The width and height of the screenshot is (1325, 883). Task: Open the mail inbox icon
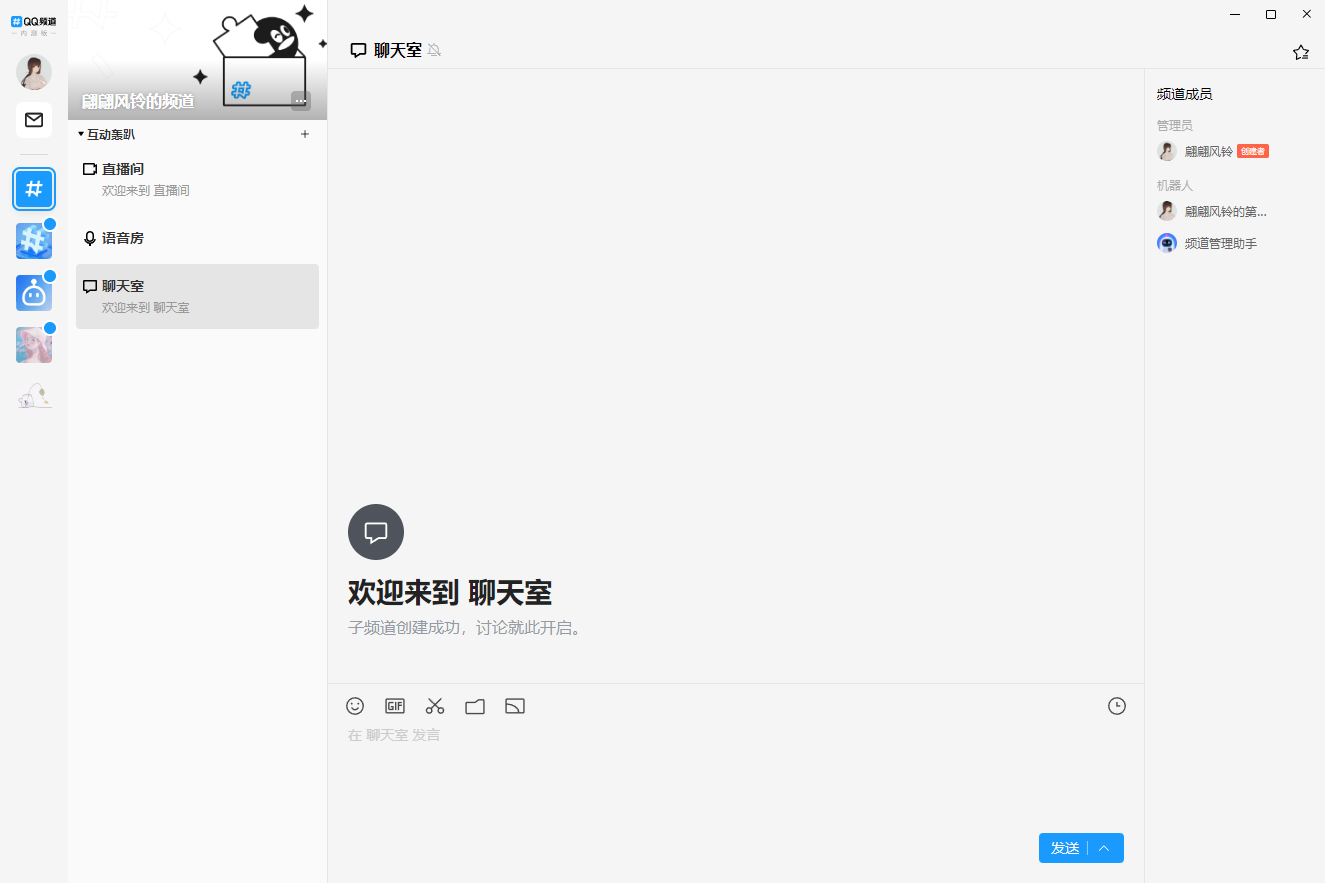pyautogui.click(x=34, y=120)
